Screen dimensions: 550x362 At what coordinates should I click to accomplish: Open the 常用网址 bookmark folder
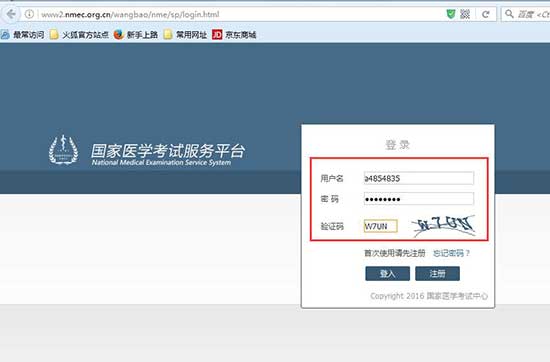185,35
